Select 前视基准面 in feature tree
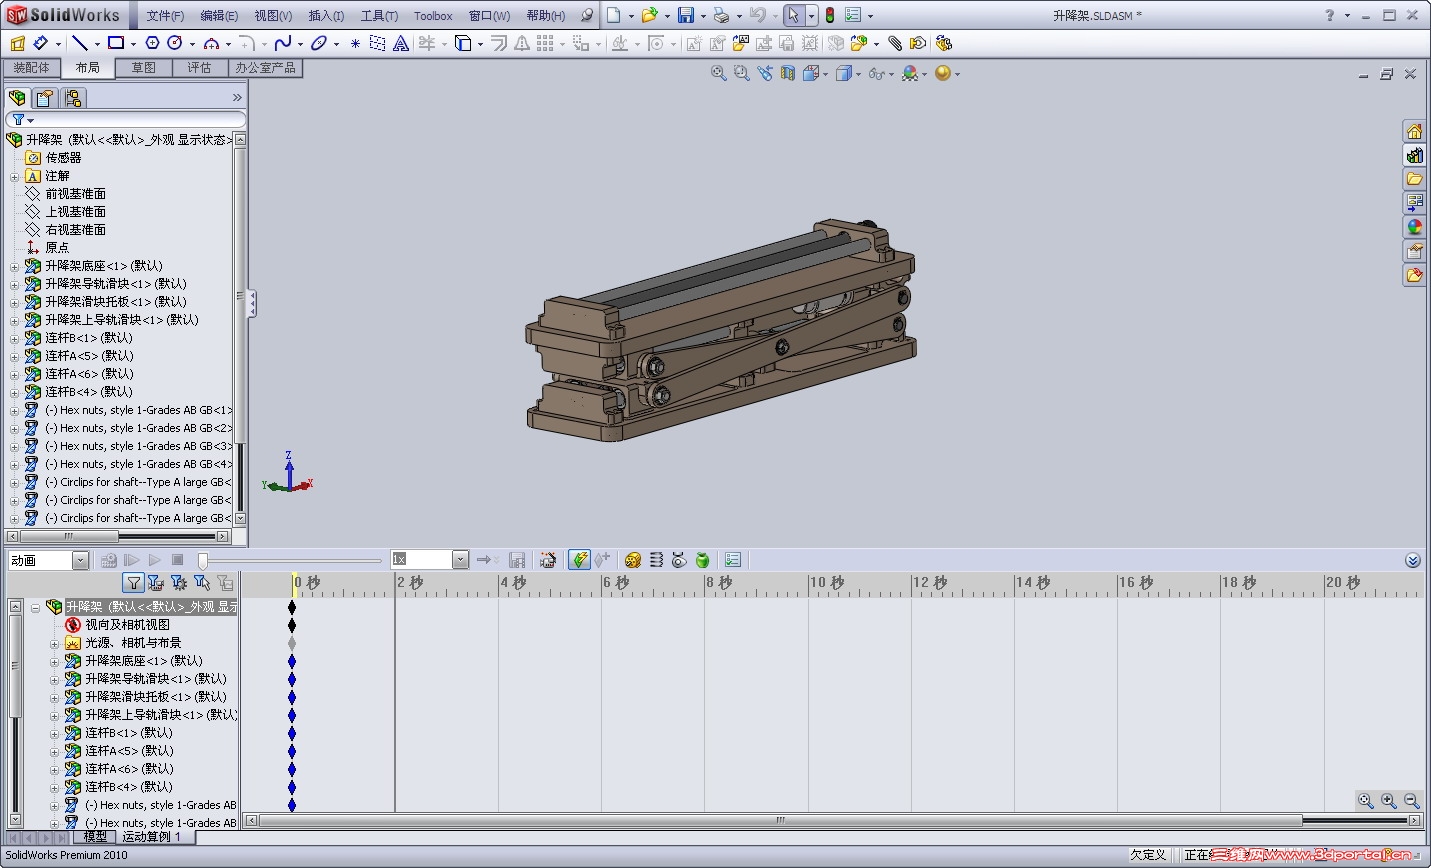 (x=75, y=194)
